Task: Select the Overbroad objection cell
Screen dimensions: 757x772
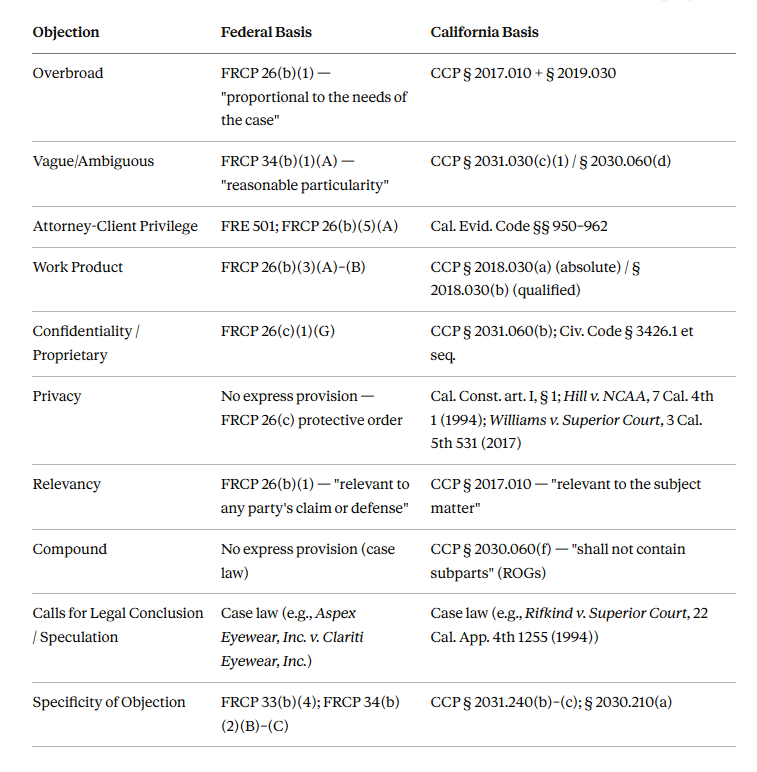Action: (x=68, y=73)
